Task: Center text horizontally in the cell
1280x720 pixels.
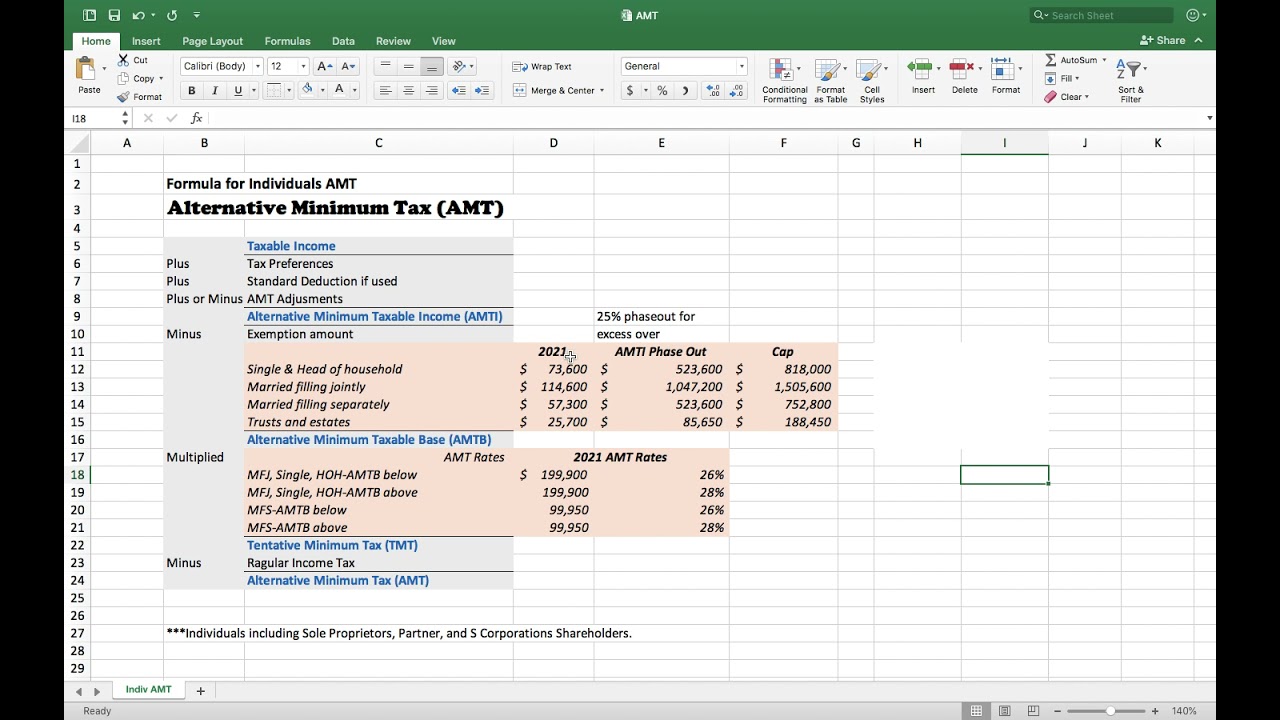Action: [x=408, y=90]
